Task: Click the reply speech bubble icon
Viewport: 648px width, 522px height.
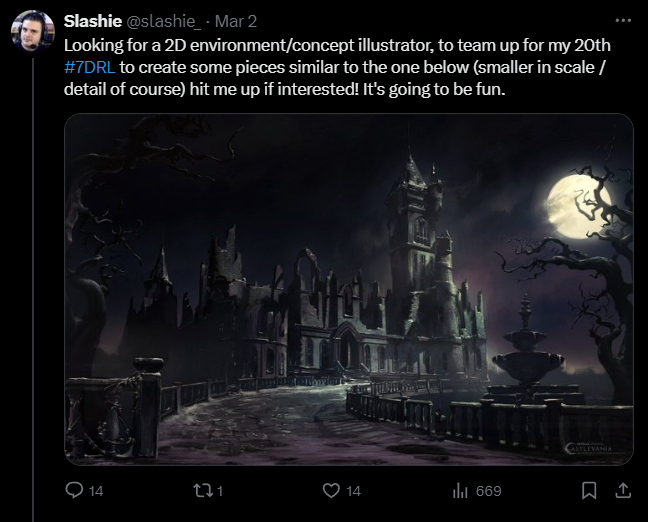Action: (x=73, y=491)
